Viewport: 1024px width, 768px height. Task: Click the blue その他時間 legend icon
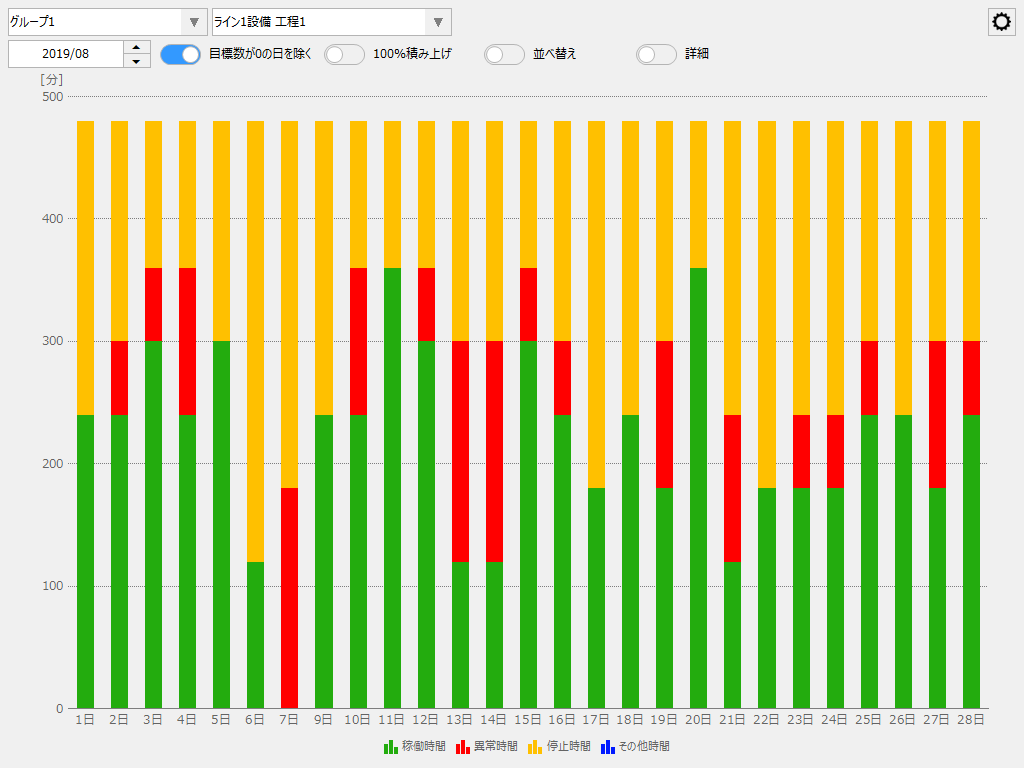click(x=606, y=746)
